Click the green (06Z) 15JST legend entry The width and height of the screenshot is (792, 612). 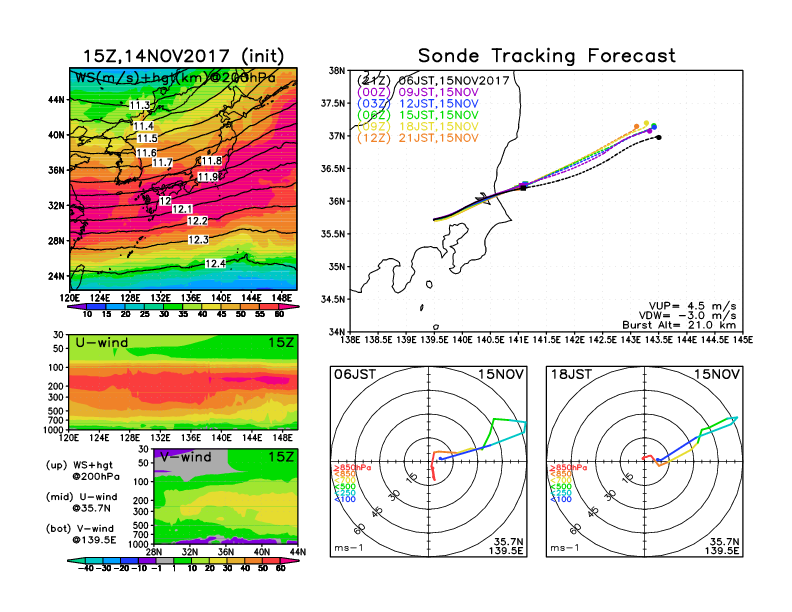pyautogui.click(x=418, y=115)
